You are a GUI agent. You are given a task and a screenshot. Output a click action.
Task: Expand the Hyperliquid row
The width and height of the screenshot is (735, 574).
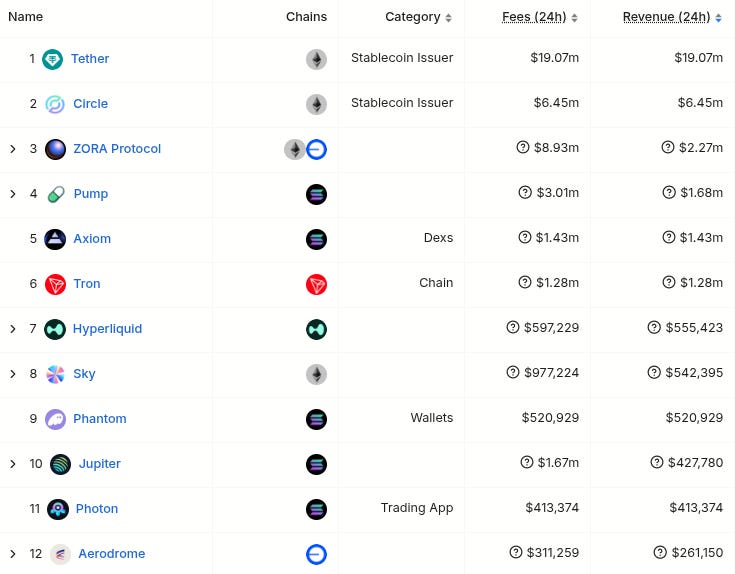click(x=13, y=329)
